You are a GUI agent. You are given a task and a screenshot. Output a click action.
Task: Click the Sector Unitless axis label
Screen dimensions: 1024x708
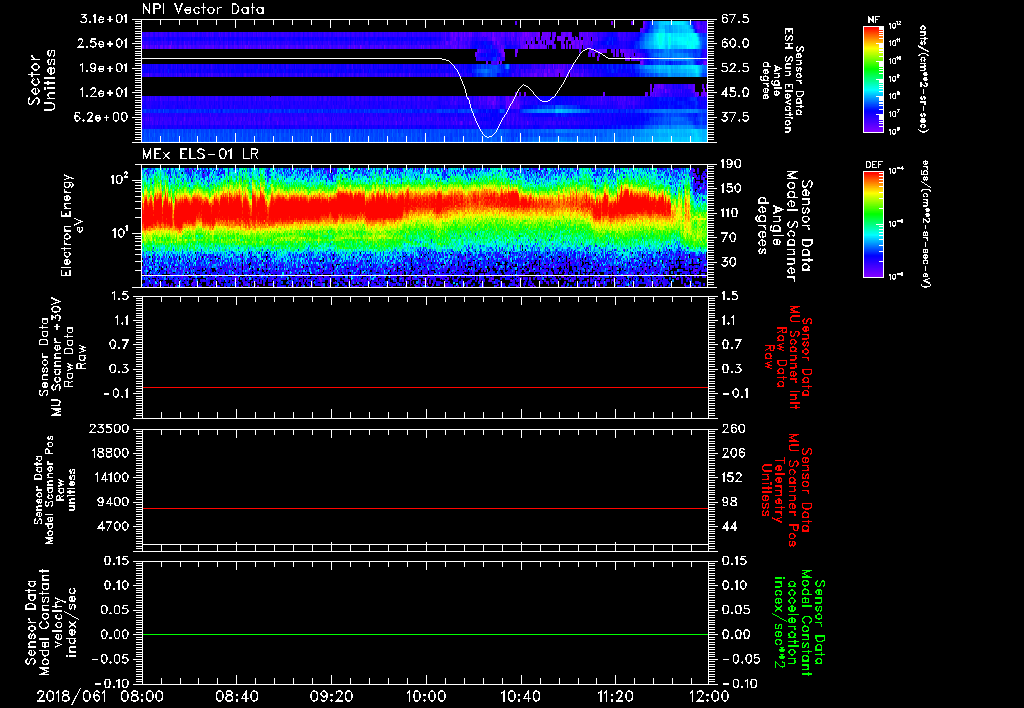point(41,80)
